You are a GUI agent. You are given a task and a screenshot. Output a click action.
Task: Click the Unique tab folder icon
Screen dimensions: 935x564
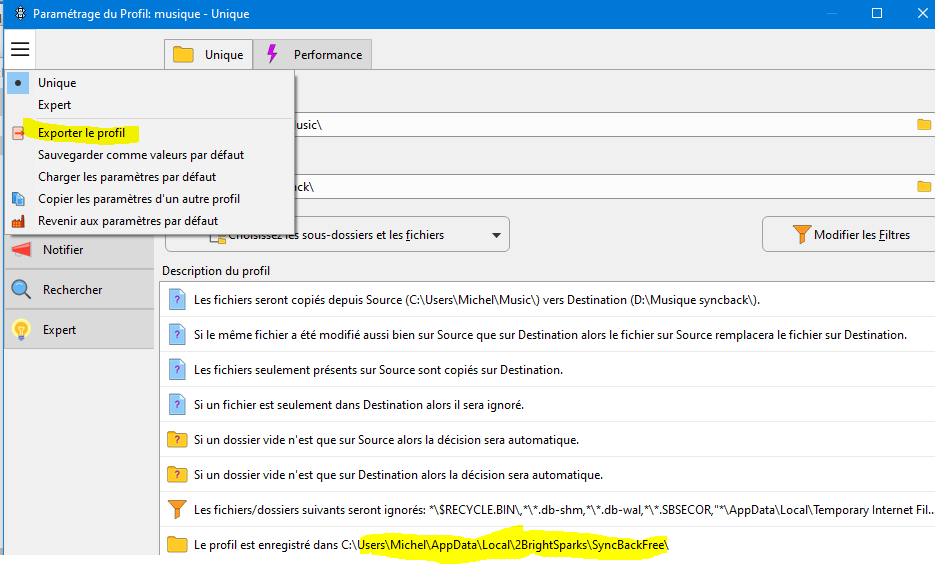(183, 55)
